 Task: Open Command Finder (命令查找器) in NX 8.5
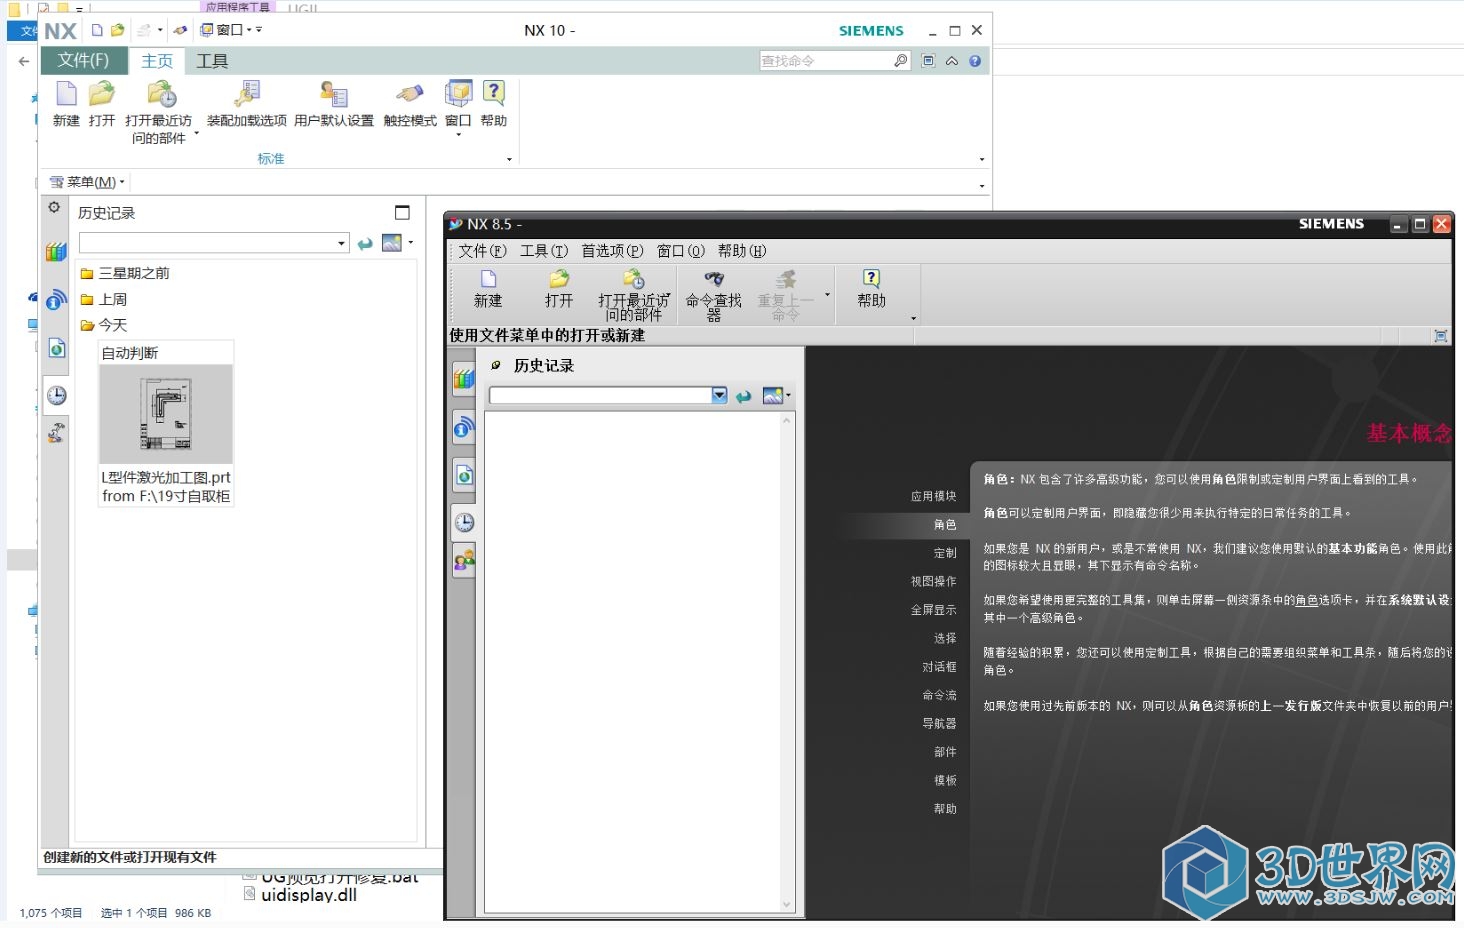click(714, 294)
